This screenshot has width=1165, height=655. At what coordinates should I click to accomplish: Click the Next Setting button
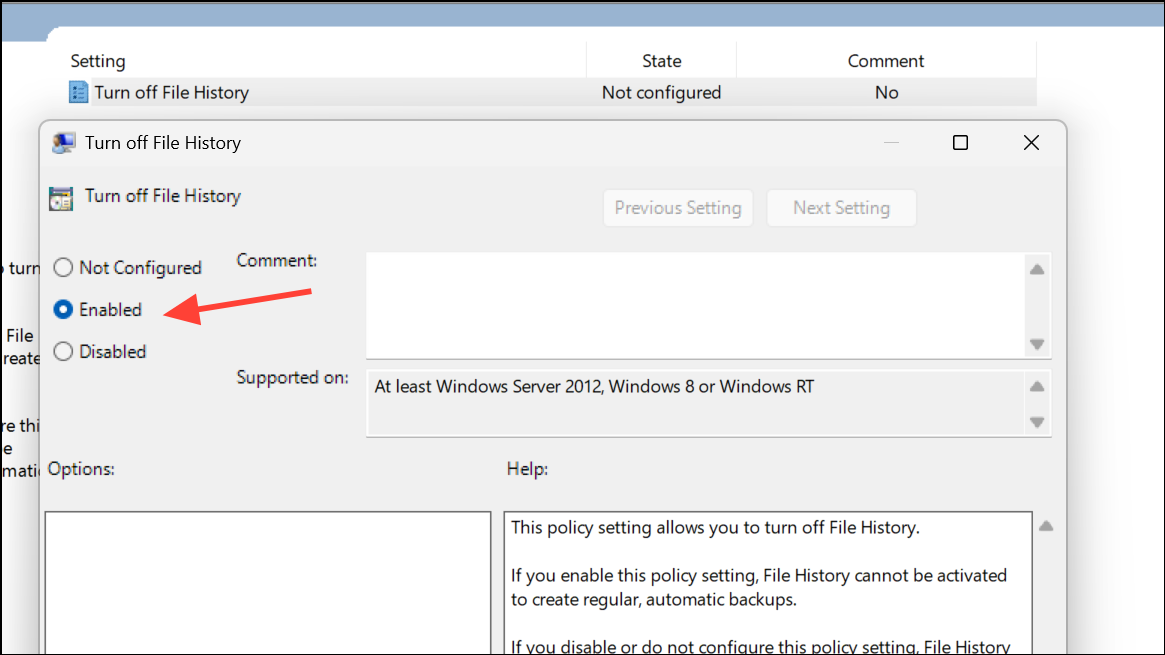coord(841,207)
